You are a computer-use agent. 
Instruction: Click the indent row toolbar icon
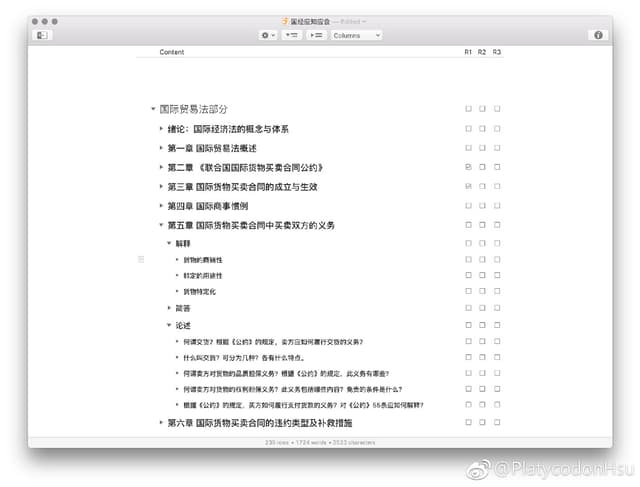(316, 35)
